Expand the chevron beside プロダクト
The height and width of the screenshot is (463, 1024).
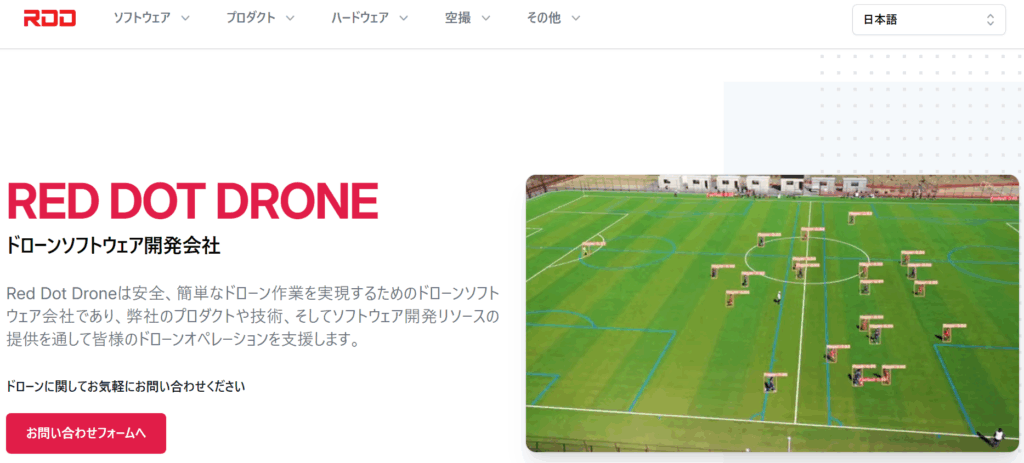tap(290, 18)
